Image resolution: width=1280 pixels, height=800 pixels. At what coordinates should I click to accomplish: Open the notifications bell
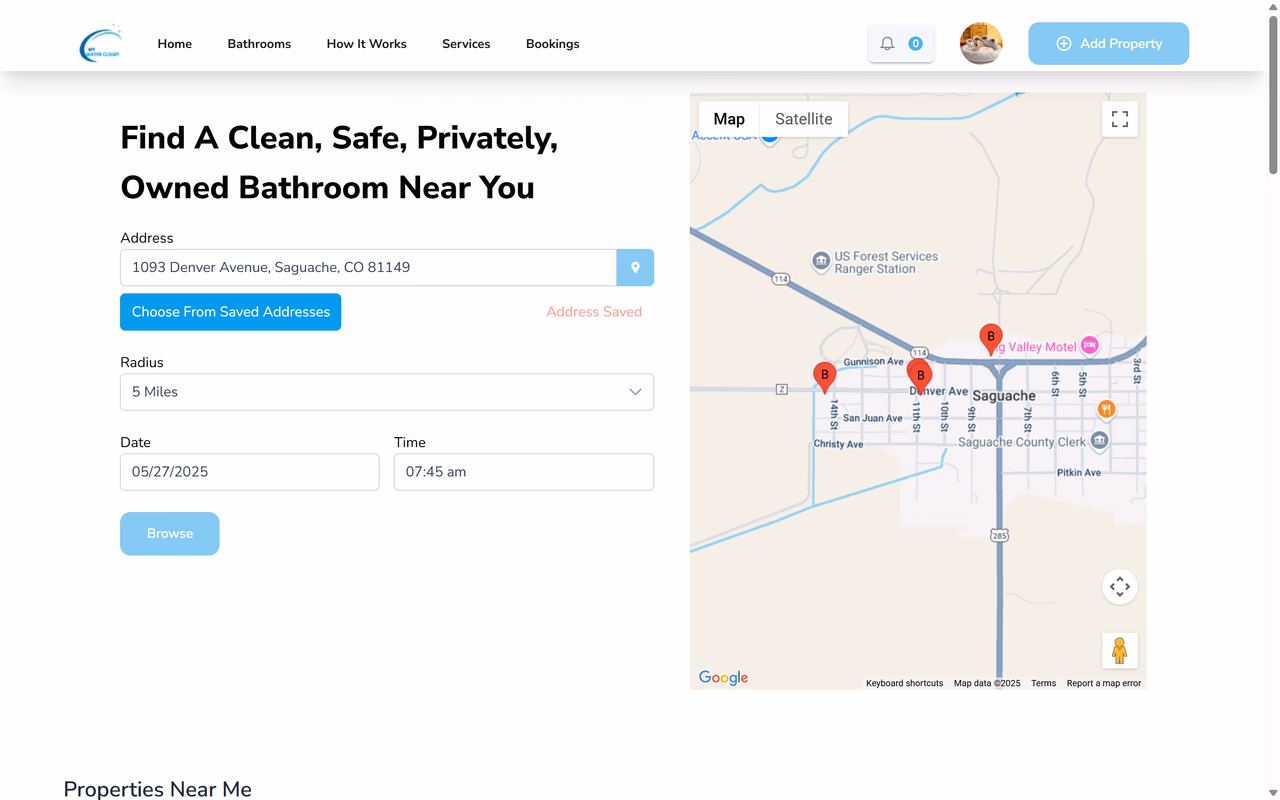[887, 44]
